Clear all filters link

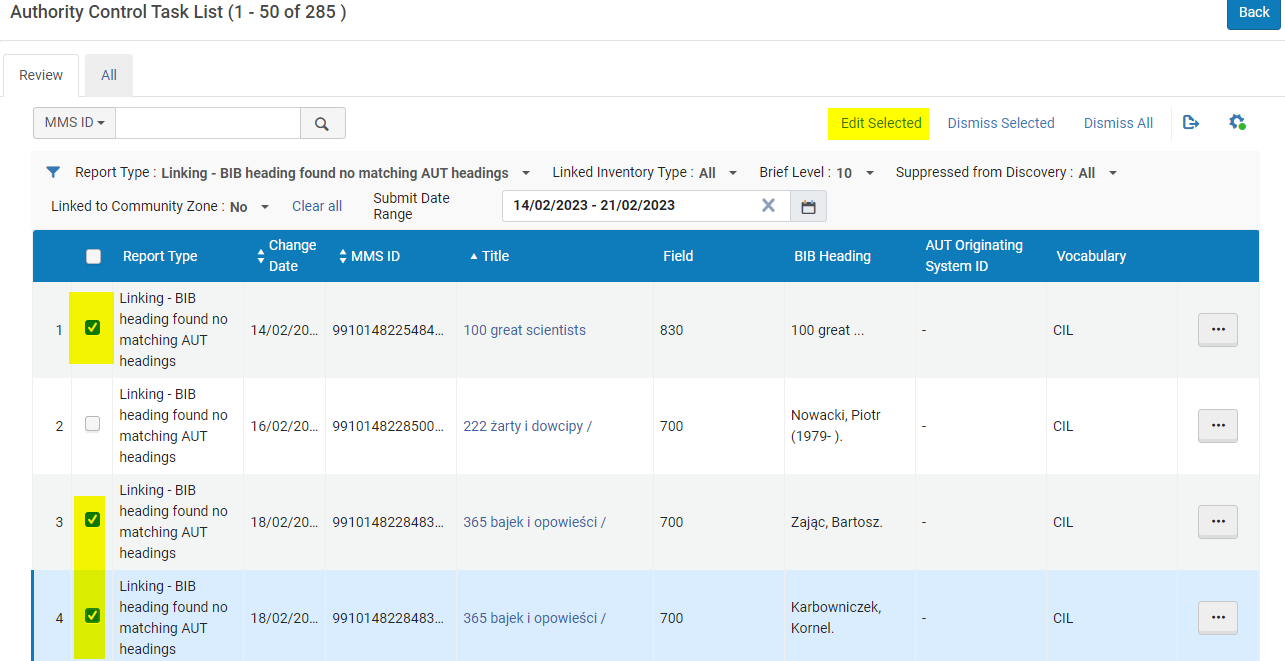coord(317,206)
